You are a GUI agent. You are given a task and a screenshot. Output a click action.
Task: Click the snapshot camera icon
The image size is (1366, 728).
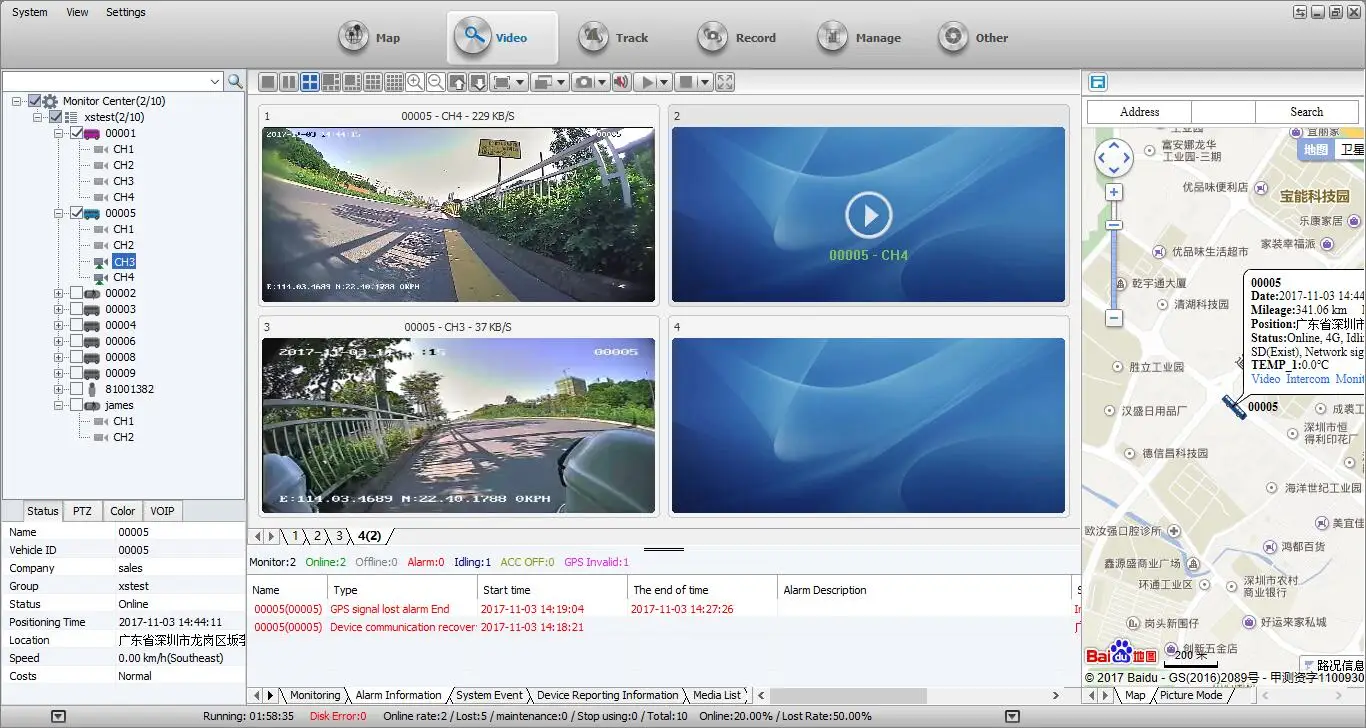coord(583,82)
